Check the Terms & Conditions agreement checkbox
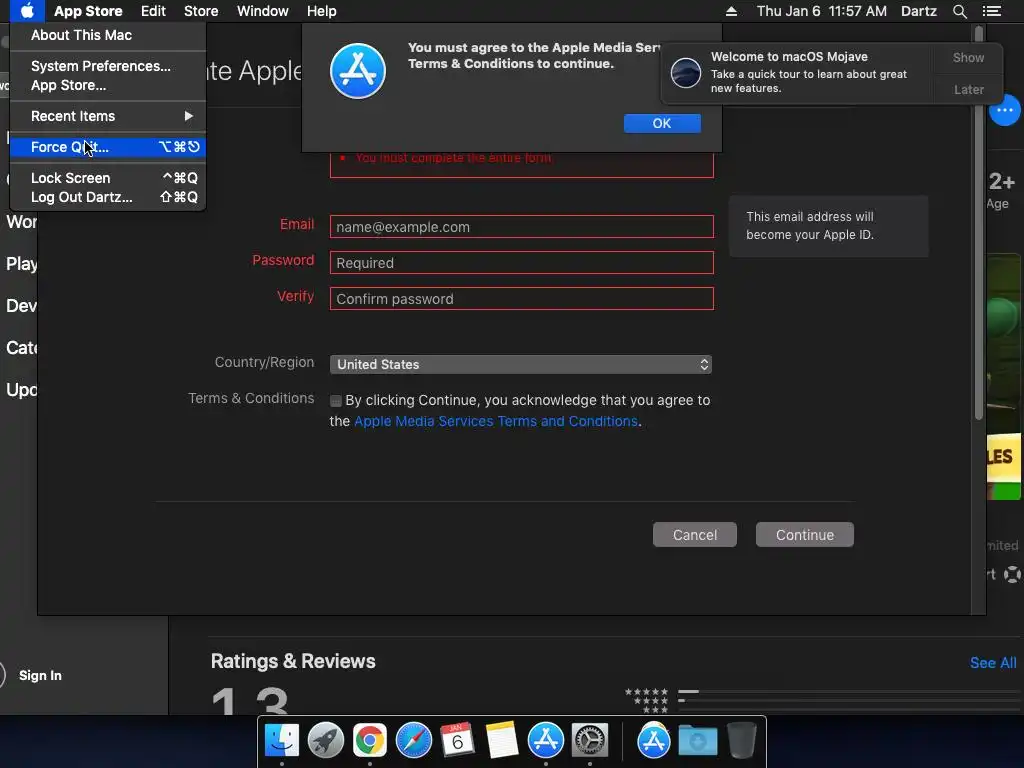The image size is (1024, 768). click(x=336, y=401)
